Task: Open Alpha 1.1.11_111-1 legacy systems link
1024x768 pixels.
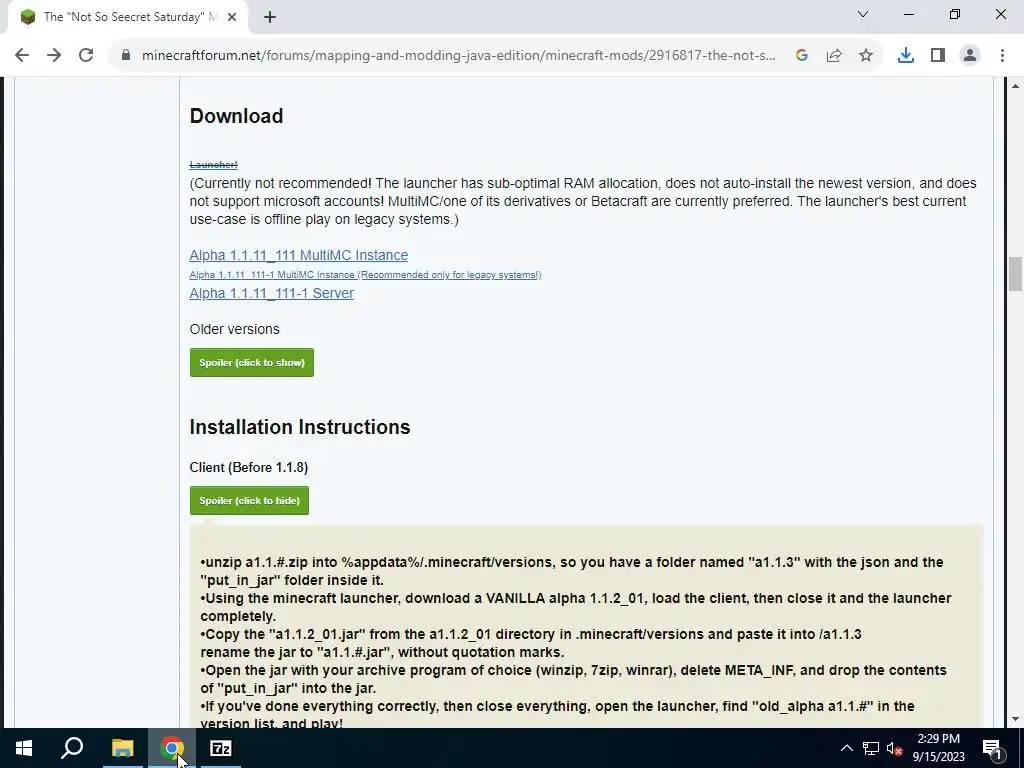Action: point(365,275)
